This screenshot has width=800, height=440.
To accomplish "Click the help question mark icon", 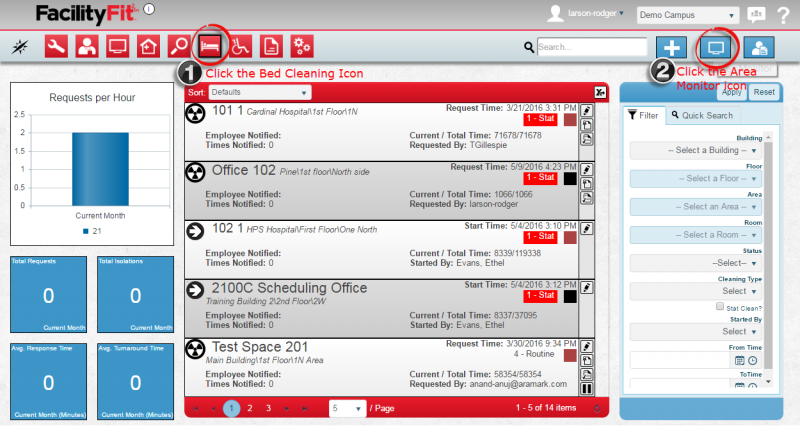I will coord(782,16).
